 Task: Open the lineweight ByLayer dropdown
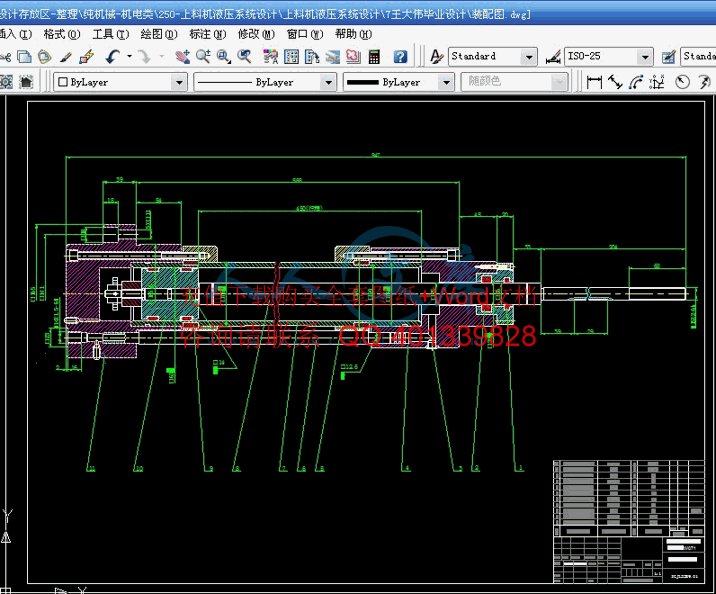[x=446, y=82]
